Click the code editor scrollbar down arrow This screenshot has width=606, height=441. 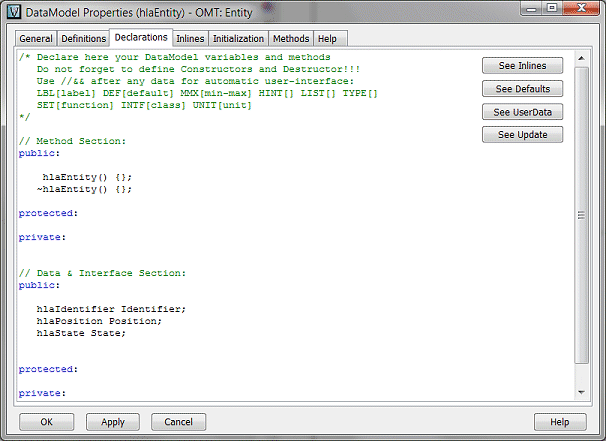(582, 393)
